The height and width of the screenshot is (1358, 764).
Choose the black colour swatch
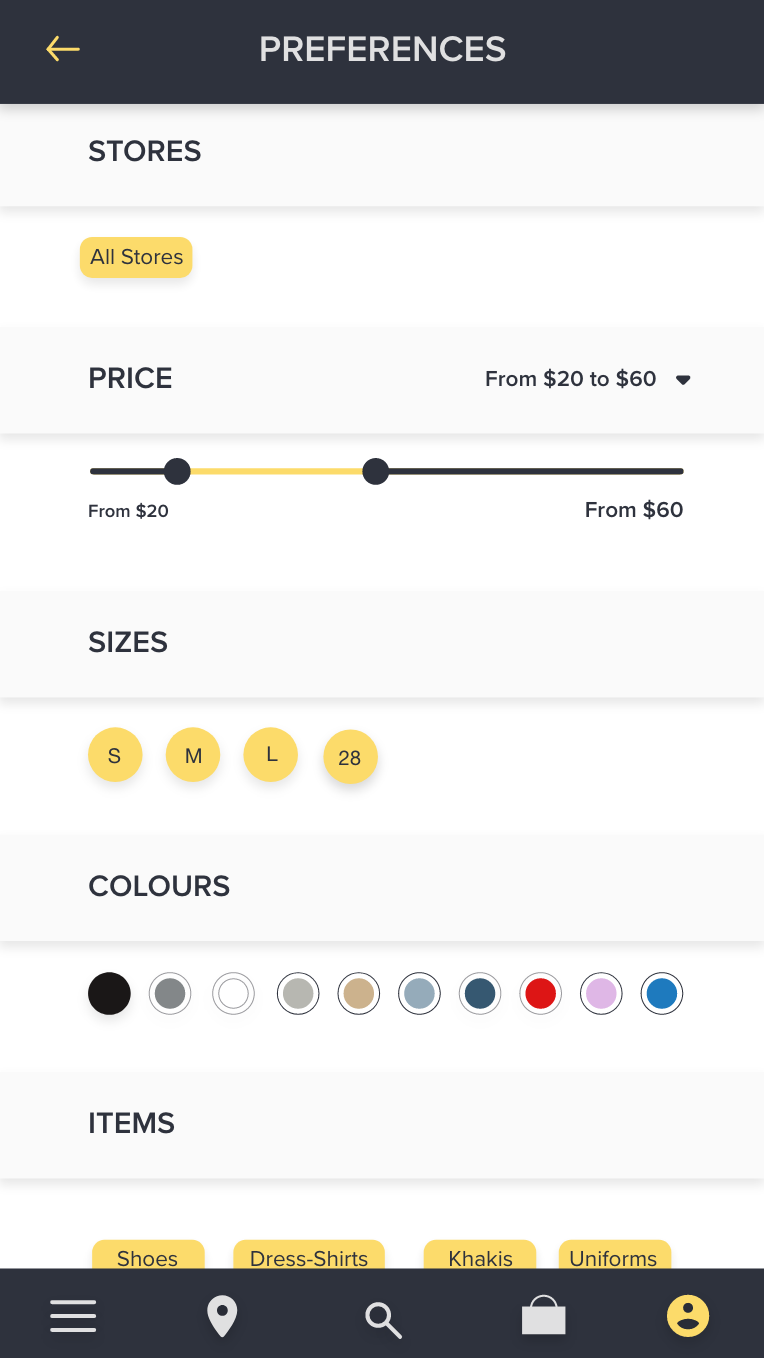[x=110, y=994]
